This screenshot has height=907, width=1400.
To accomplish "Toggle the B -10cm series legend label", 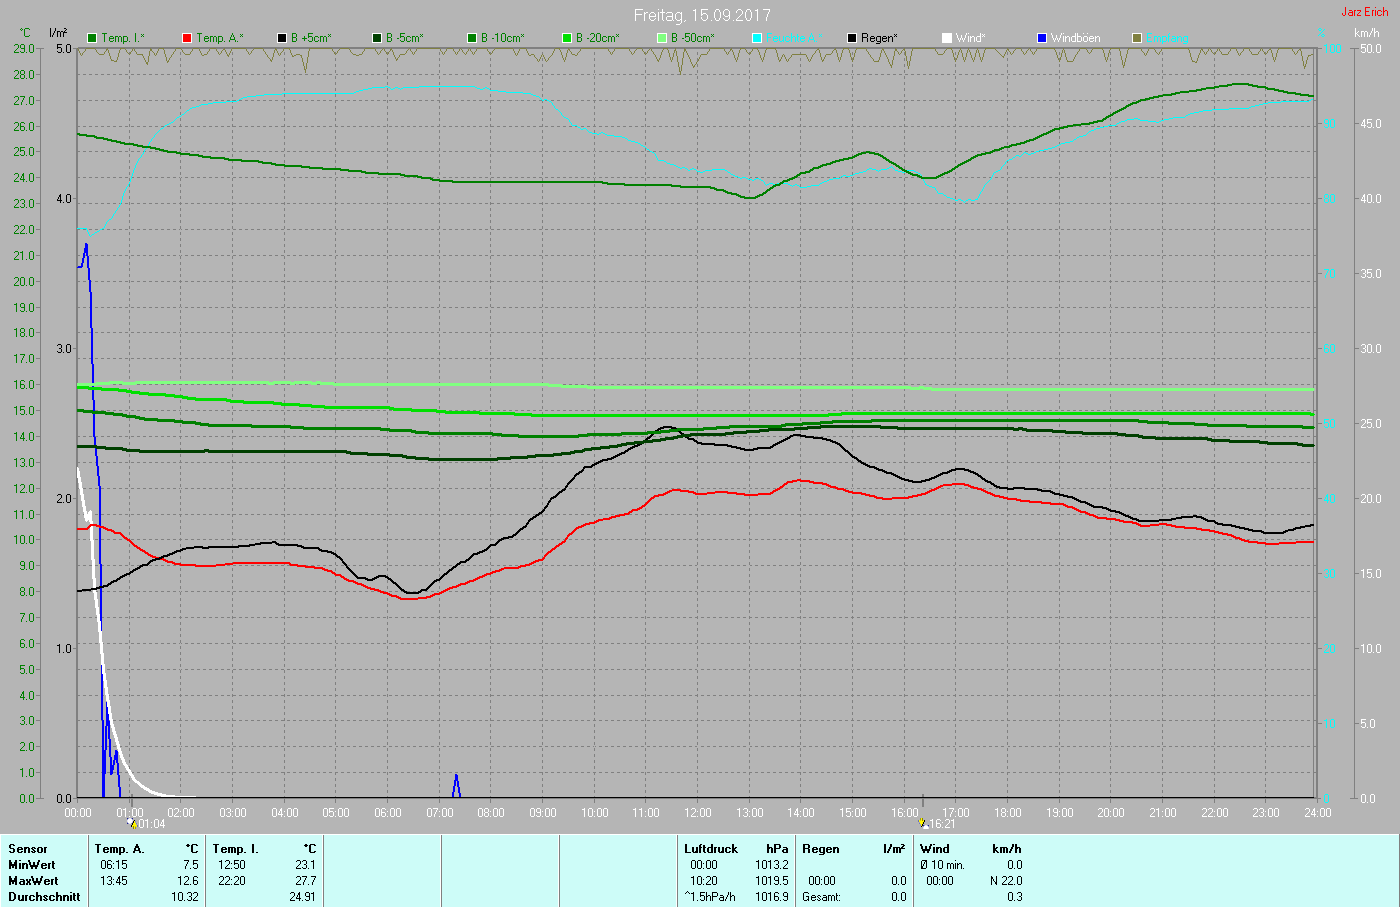I will click(x=502, y=38).
